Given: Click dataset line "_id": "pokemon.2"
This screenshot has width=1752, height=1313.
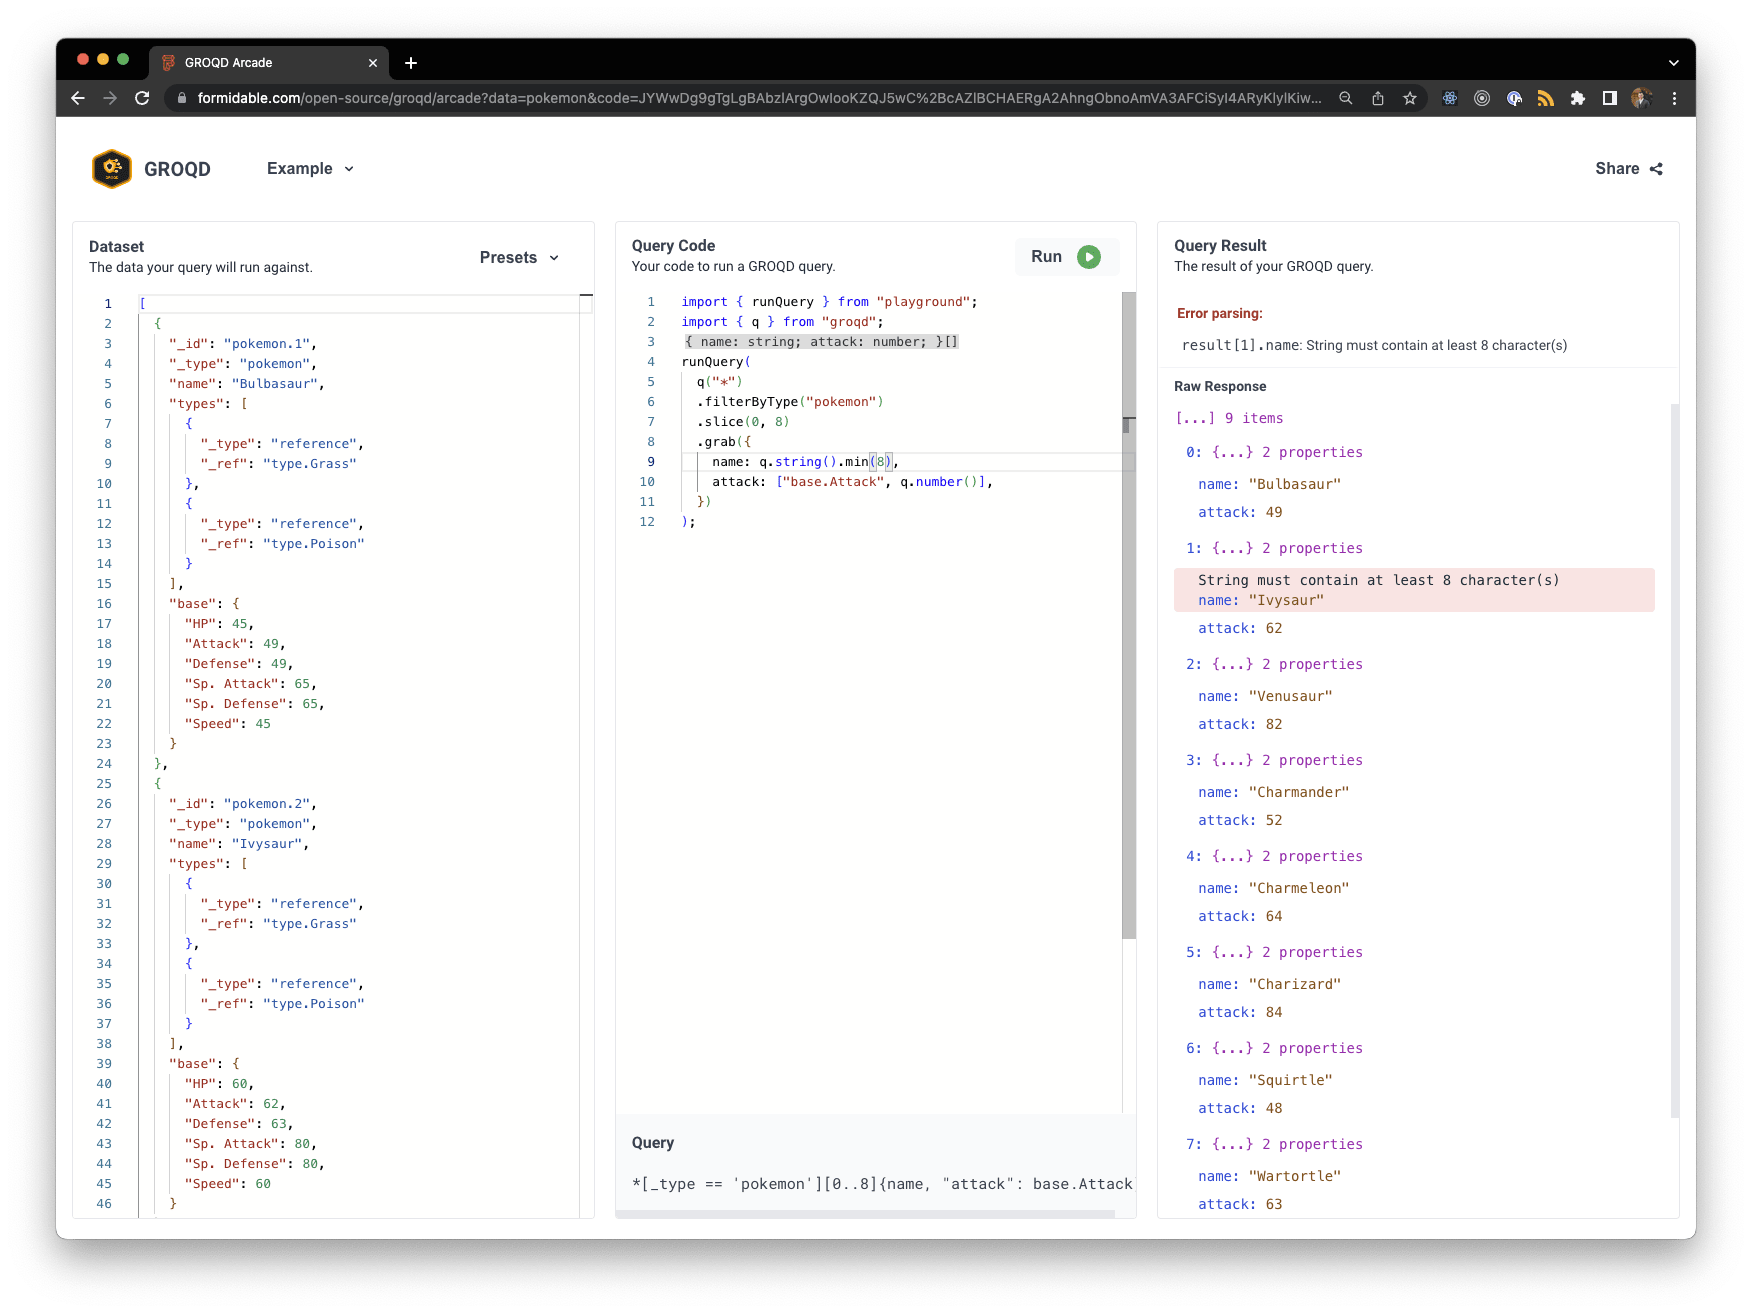Looking at the screenshot, I should click(243, 804).
